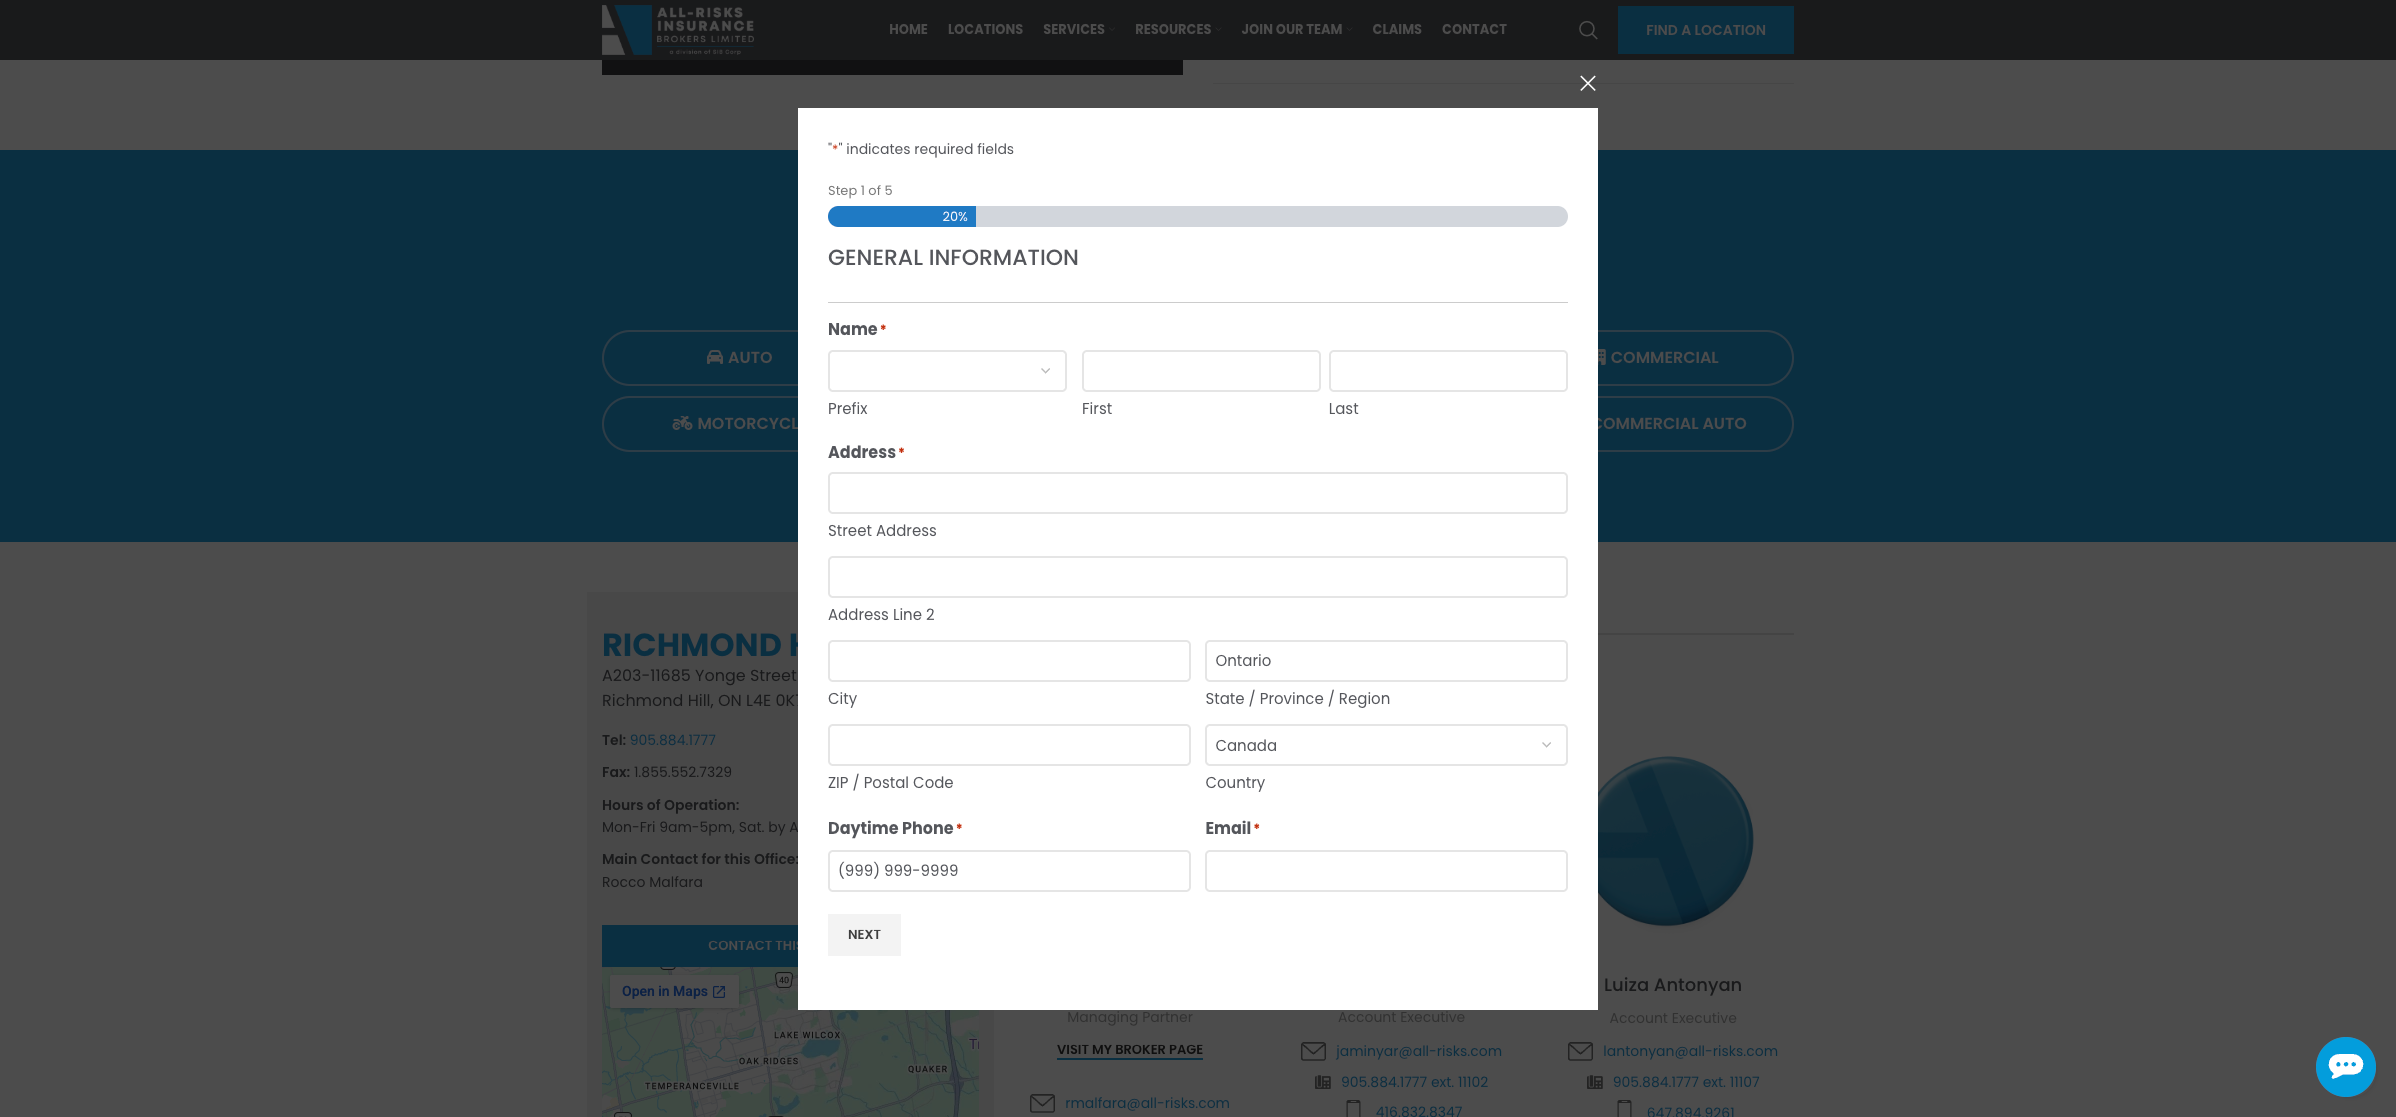Open the Claims menu item
The height and width of the screenshot is (1117, 2396).
coord(1396,30)
